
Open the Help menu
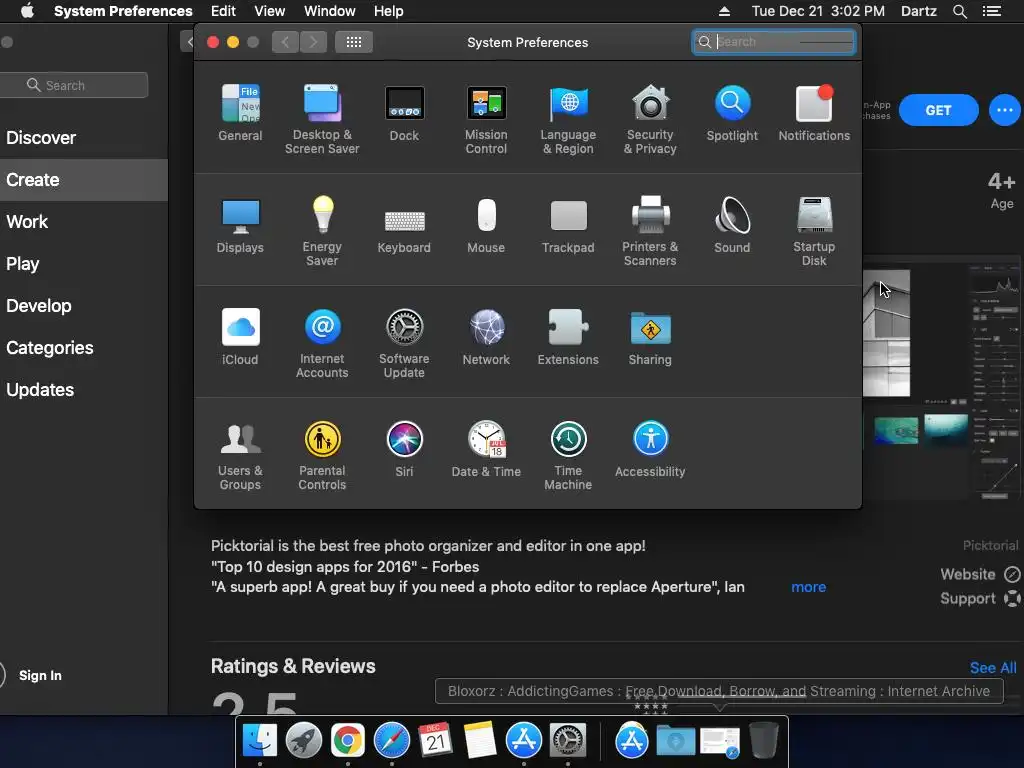click(389, 11)
